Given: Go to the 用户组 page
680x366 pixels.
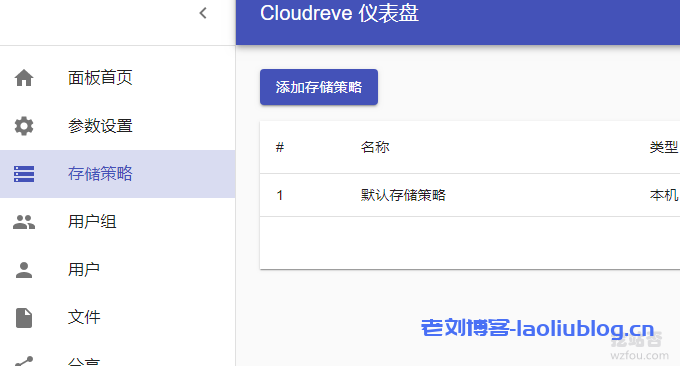Looking at the screenshot, I should (118, 222).
